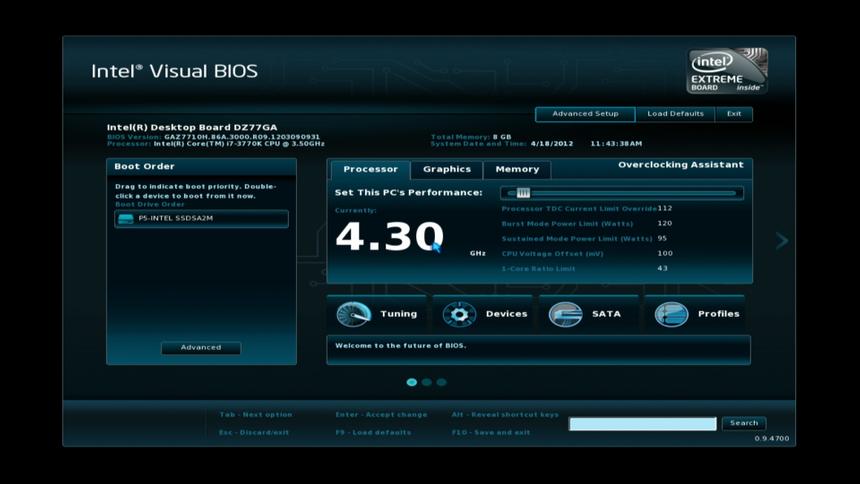
Task: Click Burst Mode Power Limit value 120
Action: click(x=665, y=223)
